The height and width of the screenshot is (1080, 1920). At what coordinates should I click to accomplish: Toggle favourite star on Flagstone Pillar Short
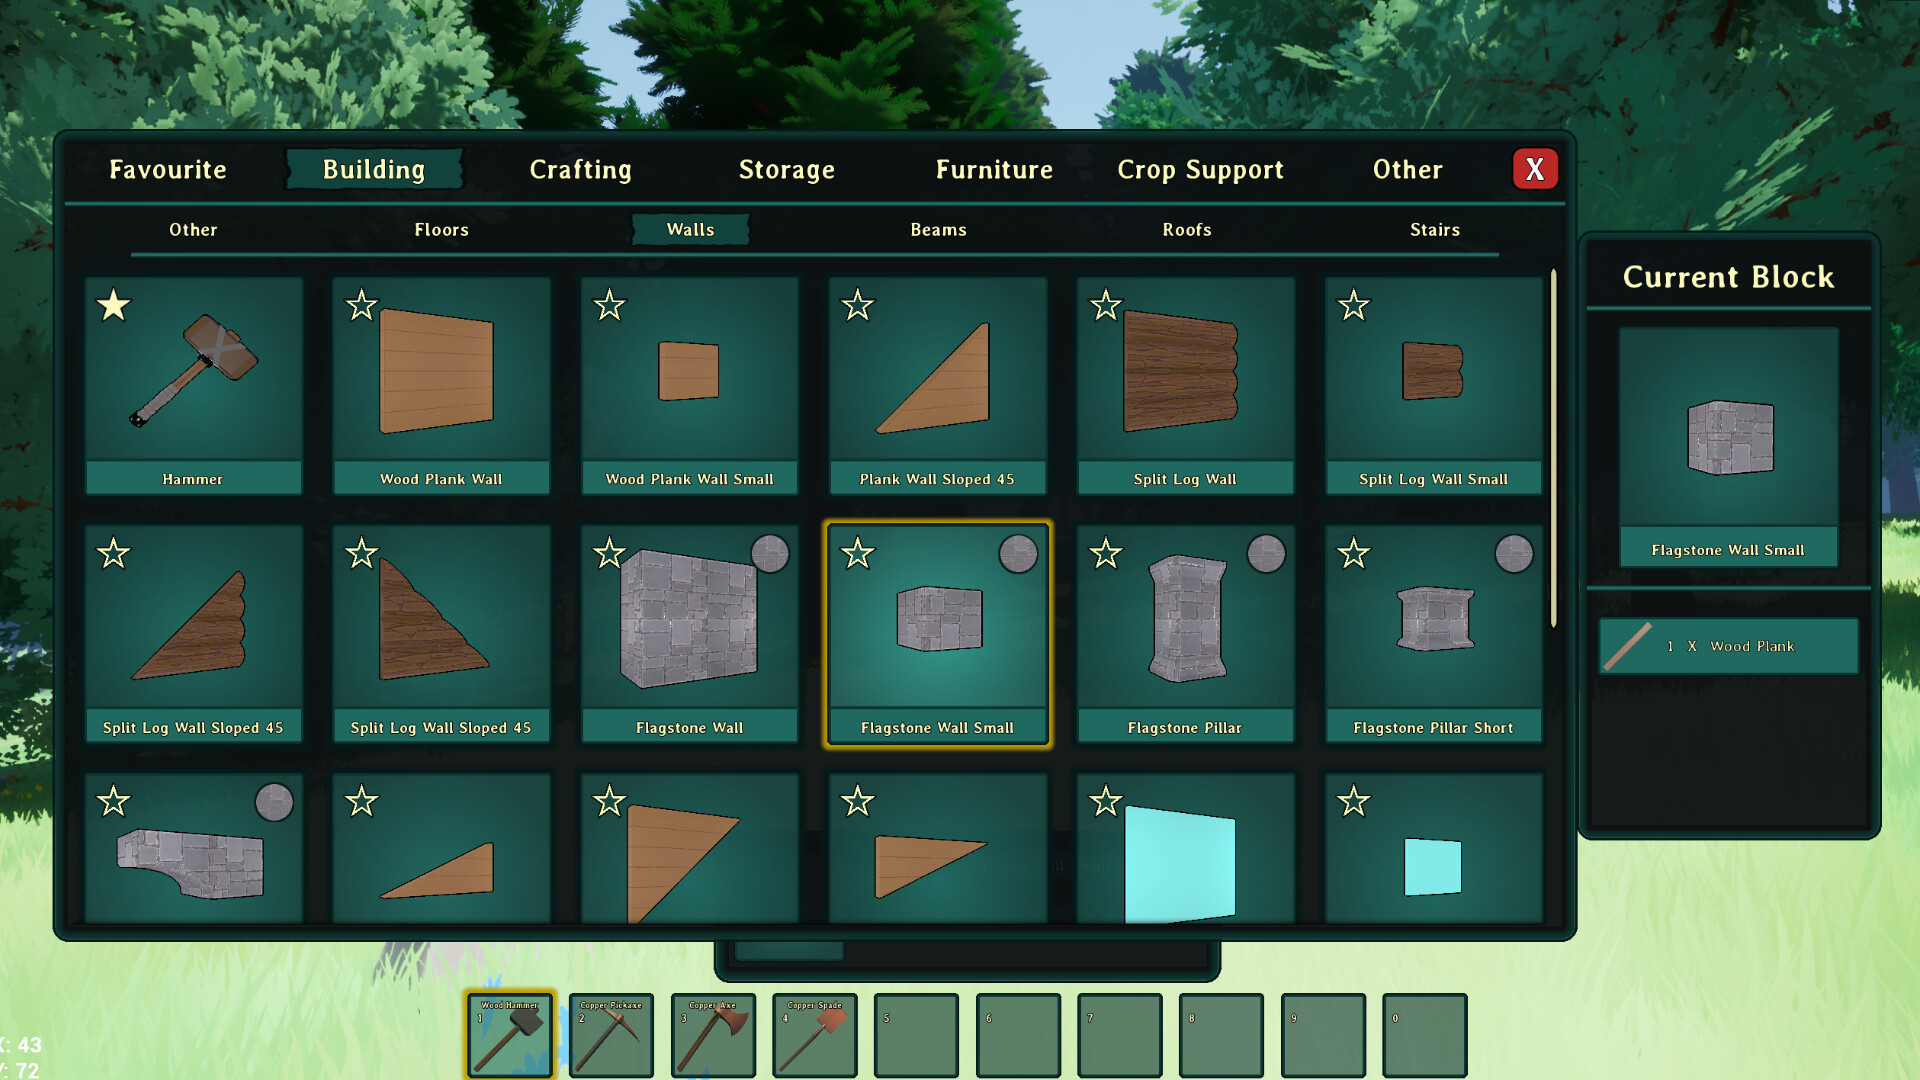tap(1353, 553)
